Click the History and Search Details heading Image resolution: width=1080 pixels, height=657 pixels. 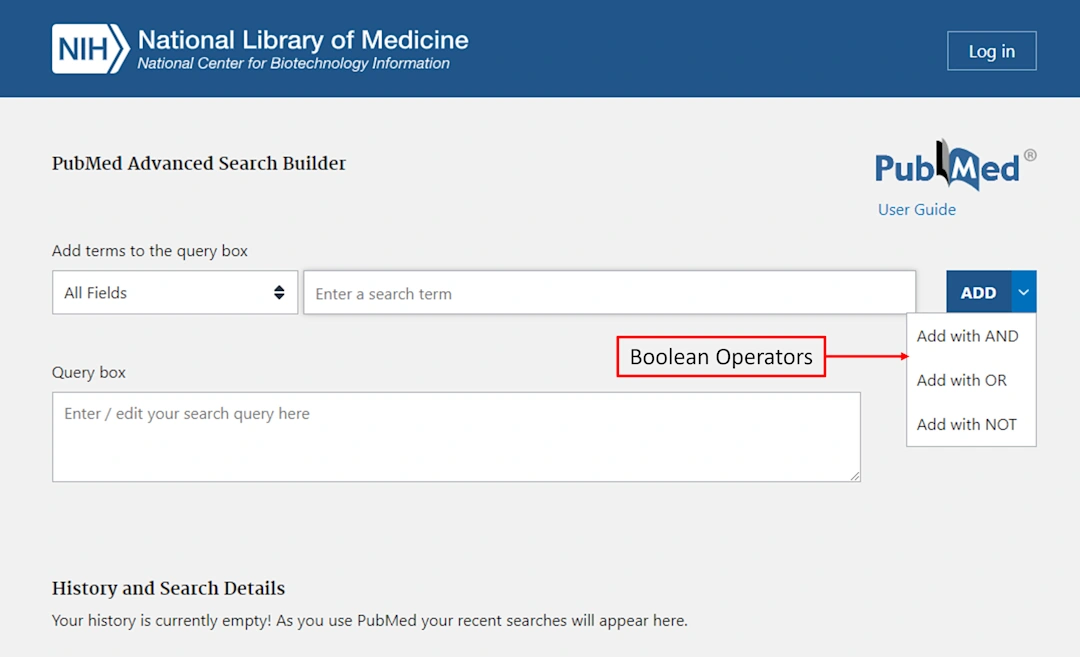[167, 588]
